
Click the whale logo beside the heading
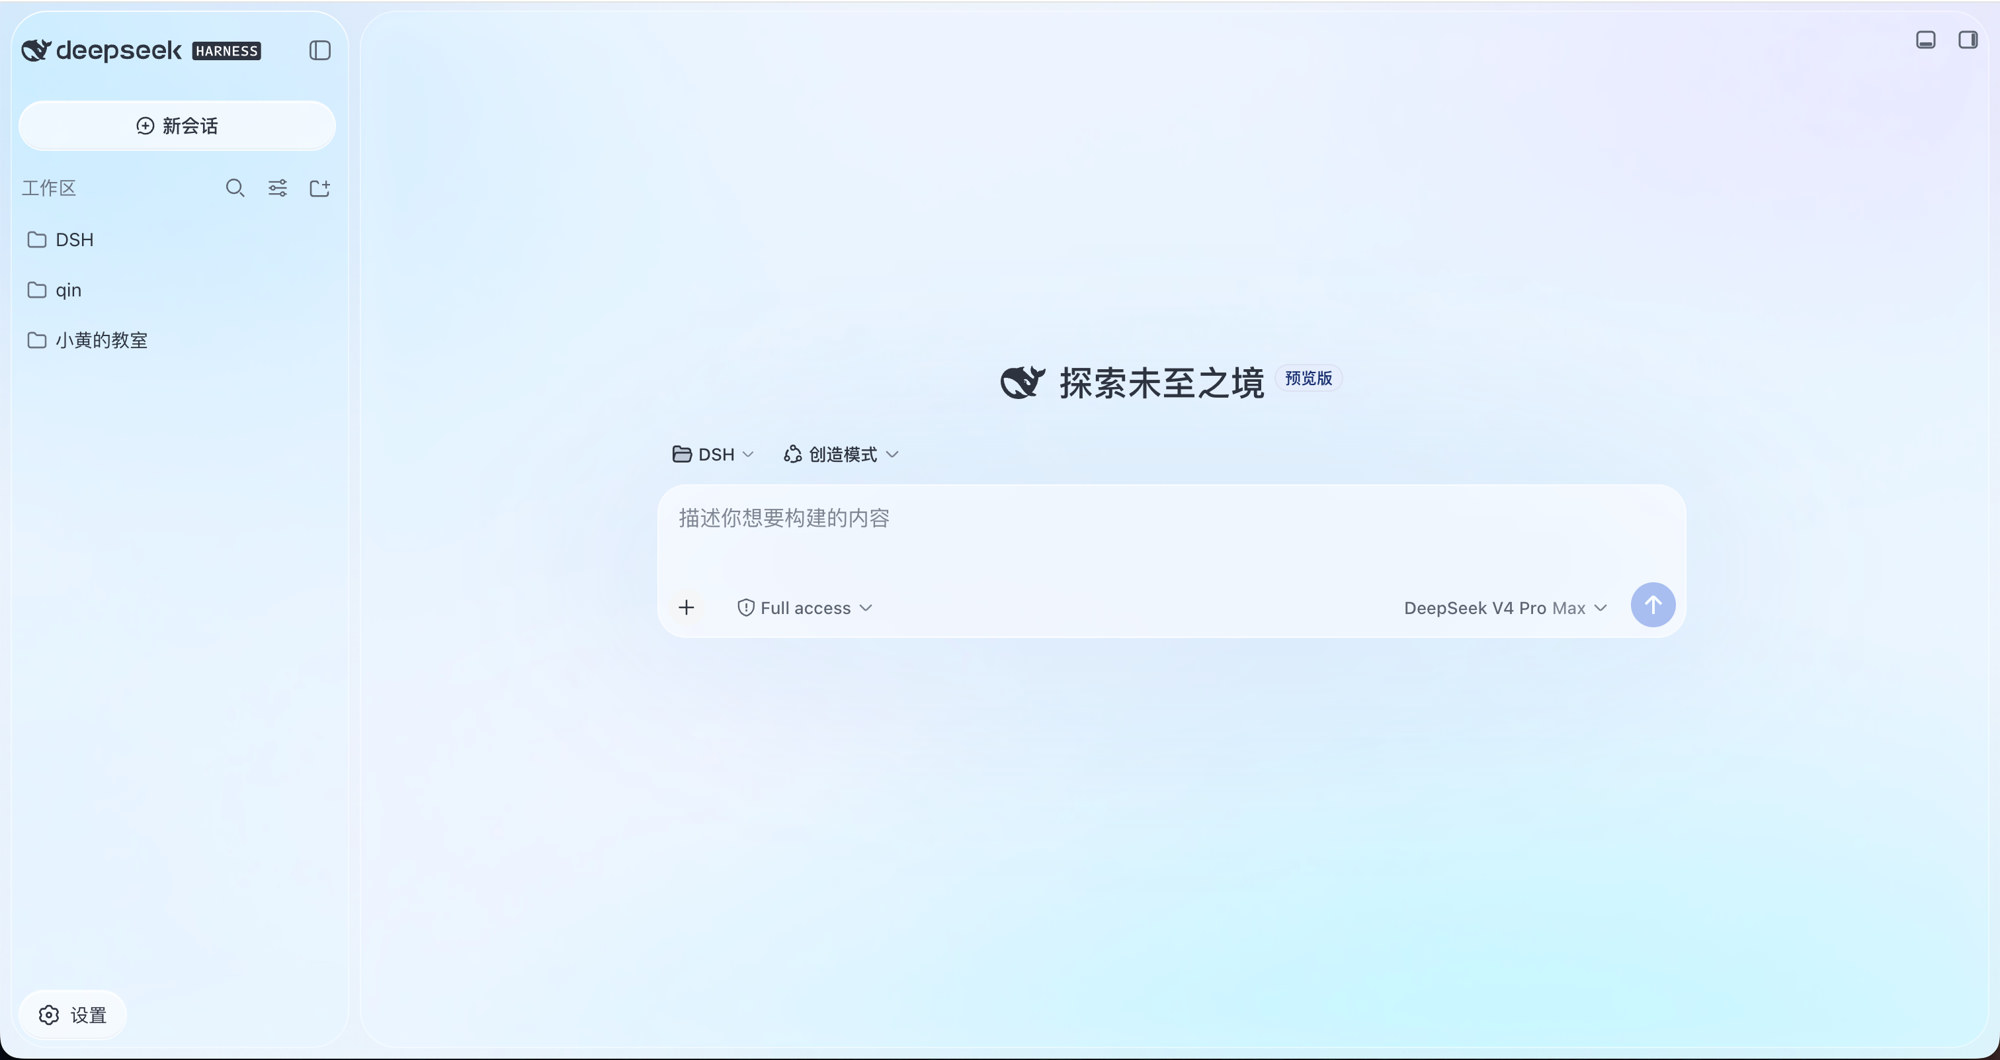1023,382
